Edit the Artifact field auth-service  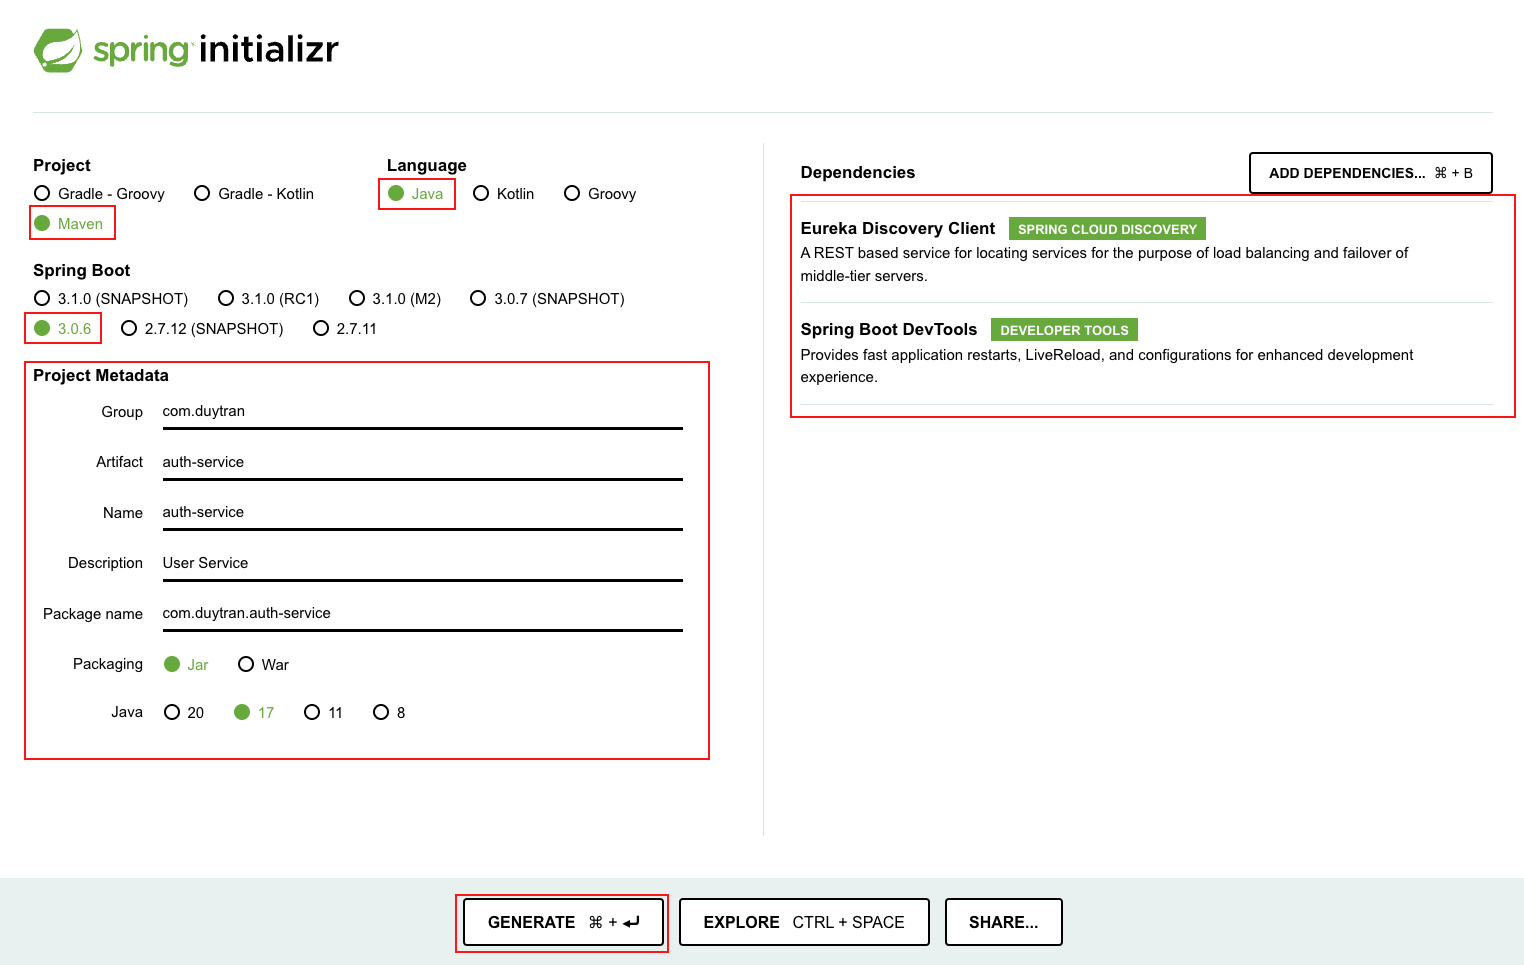click(x=420, y=462)
